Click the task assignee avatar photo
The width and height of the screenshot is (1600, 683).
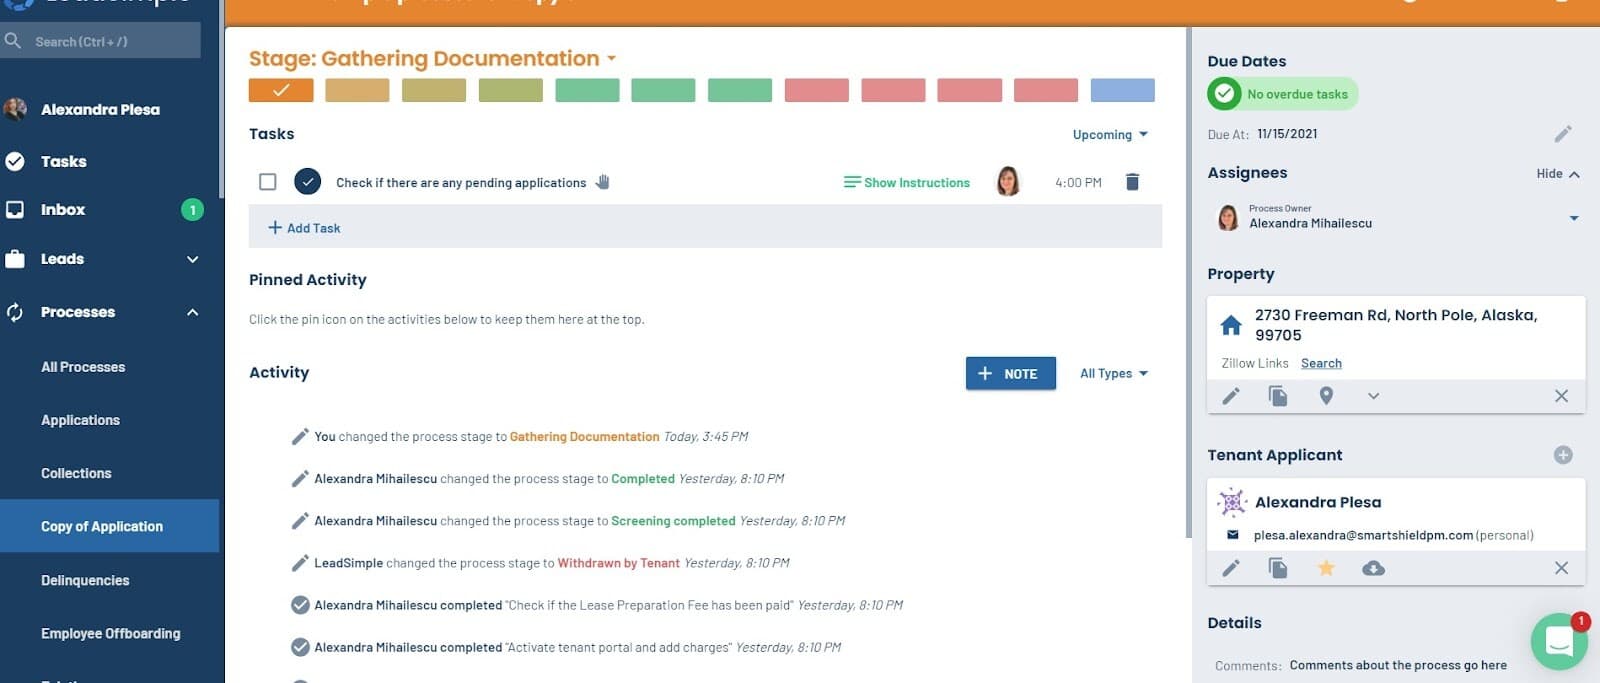[x=1008, y=181]
